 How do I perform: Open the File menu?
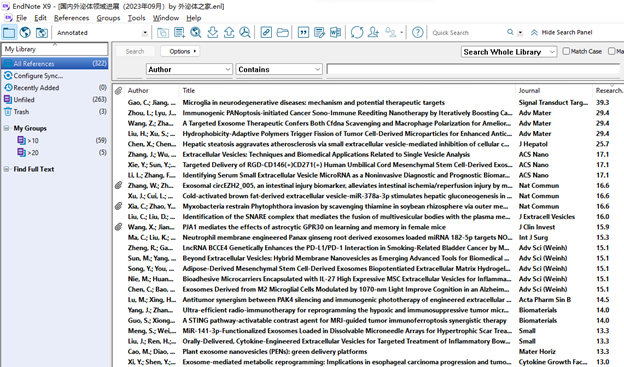tap(21, 18)
